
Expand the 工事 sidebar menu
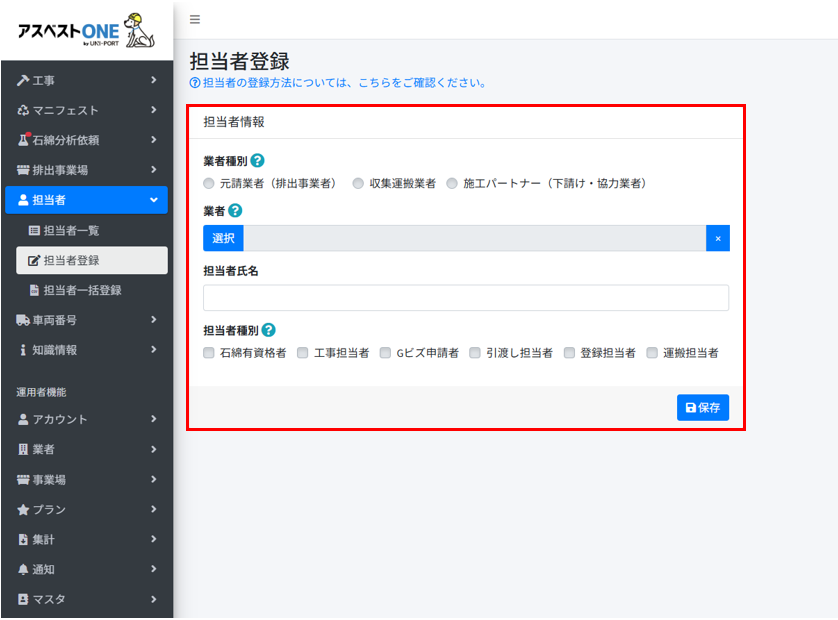[x=86, y=80]
